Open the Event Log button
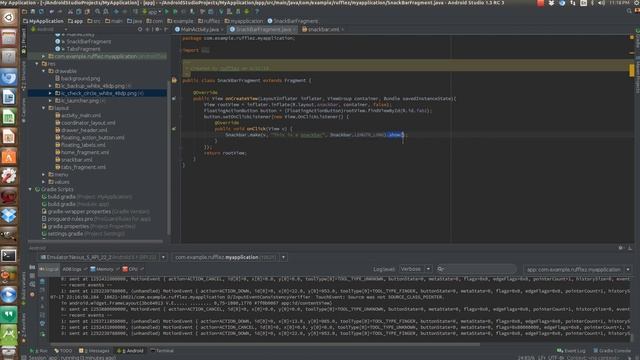Image resolution: width=640 pixels, height=360 pixels. point(571,351)
